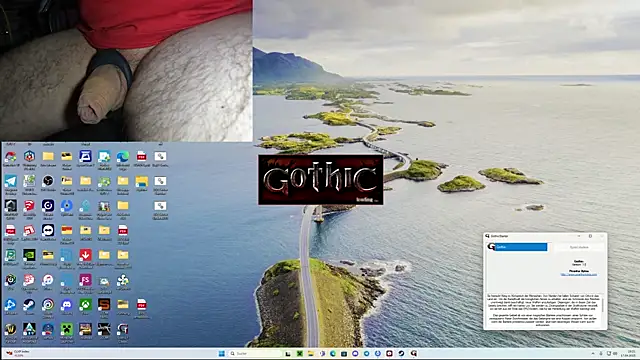Launch the Gothic desktop shortcut
Screen dimensions: 640x360
123,329
